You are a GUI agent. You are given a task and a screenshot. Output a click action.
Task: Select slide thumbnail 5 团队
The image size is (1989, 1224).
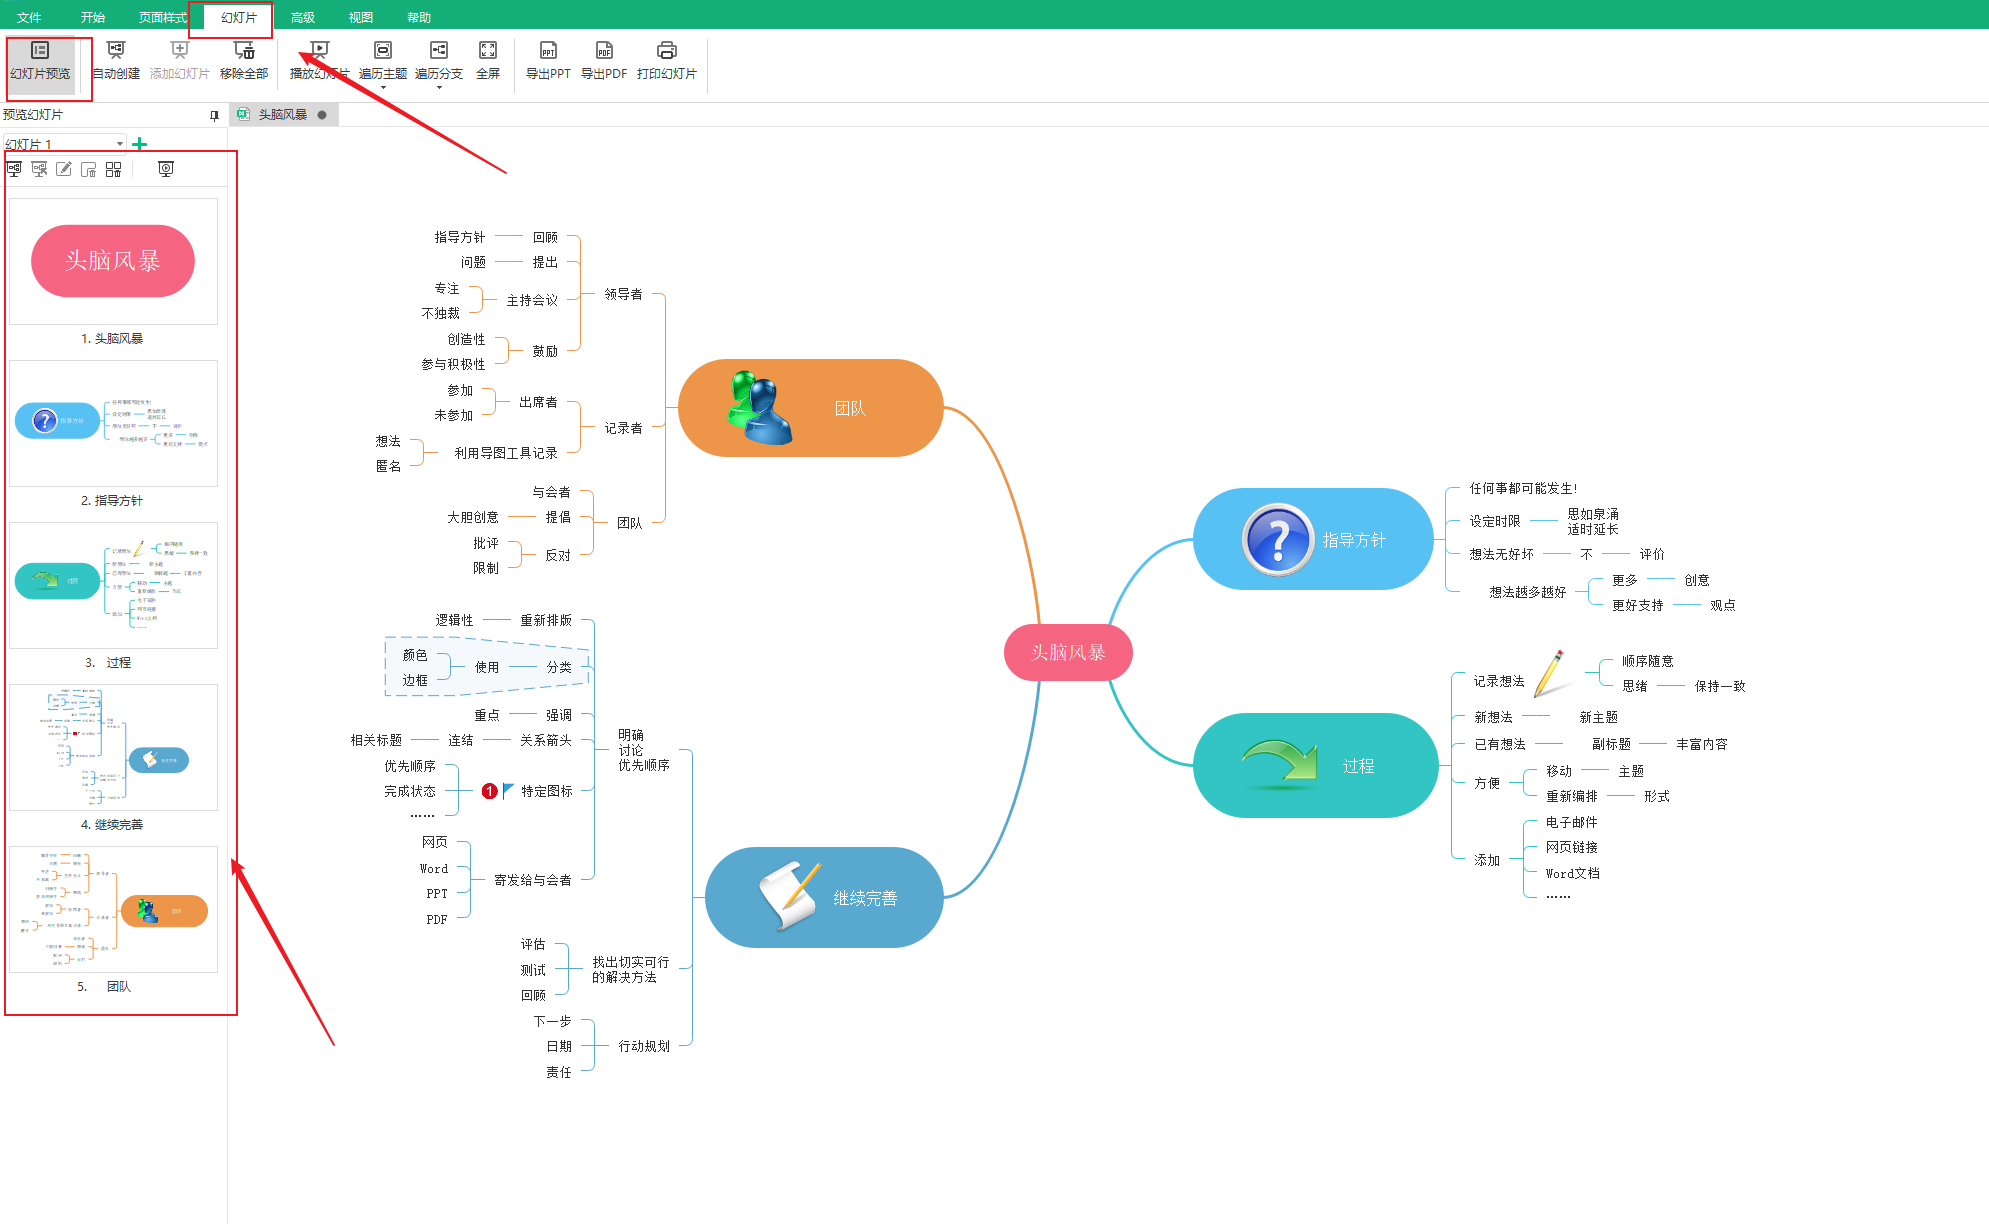point(113,909)
